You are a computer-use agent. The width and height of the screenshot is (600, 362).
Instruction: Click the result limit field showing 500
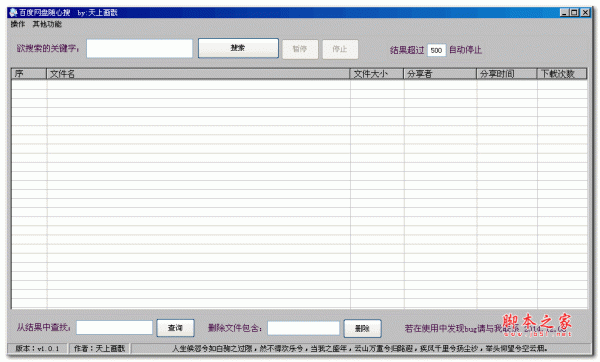tap(436, 50)
